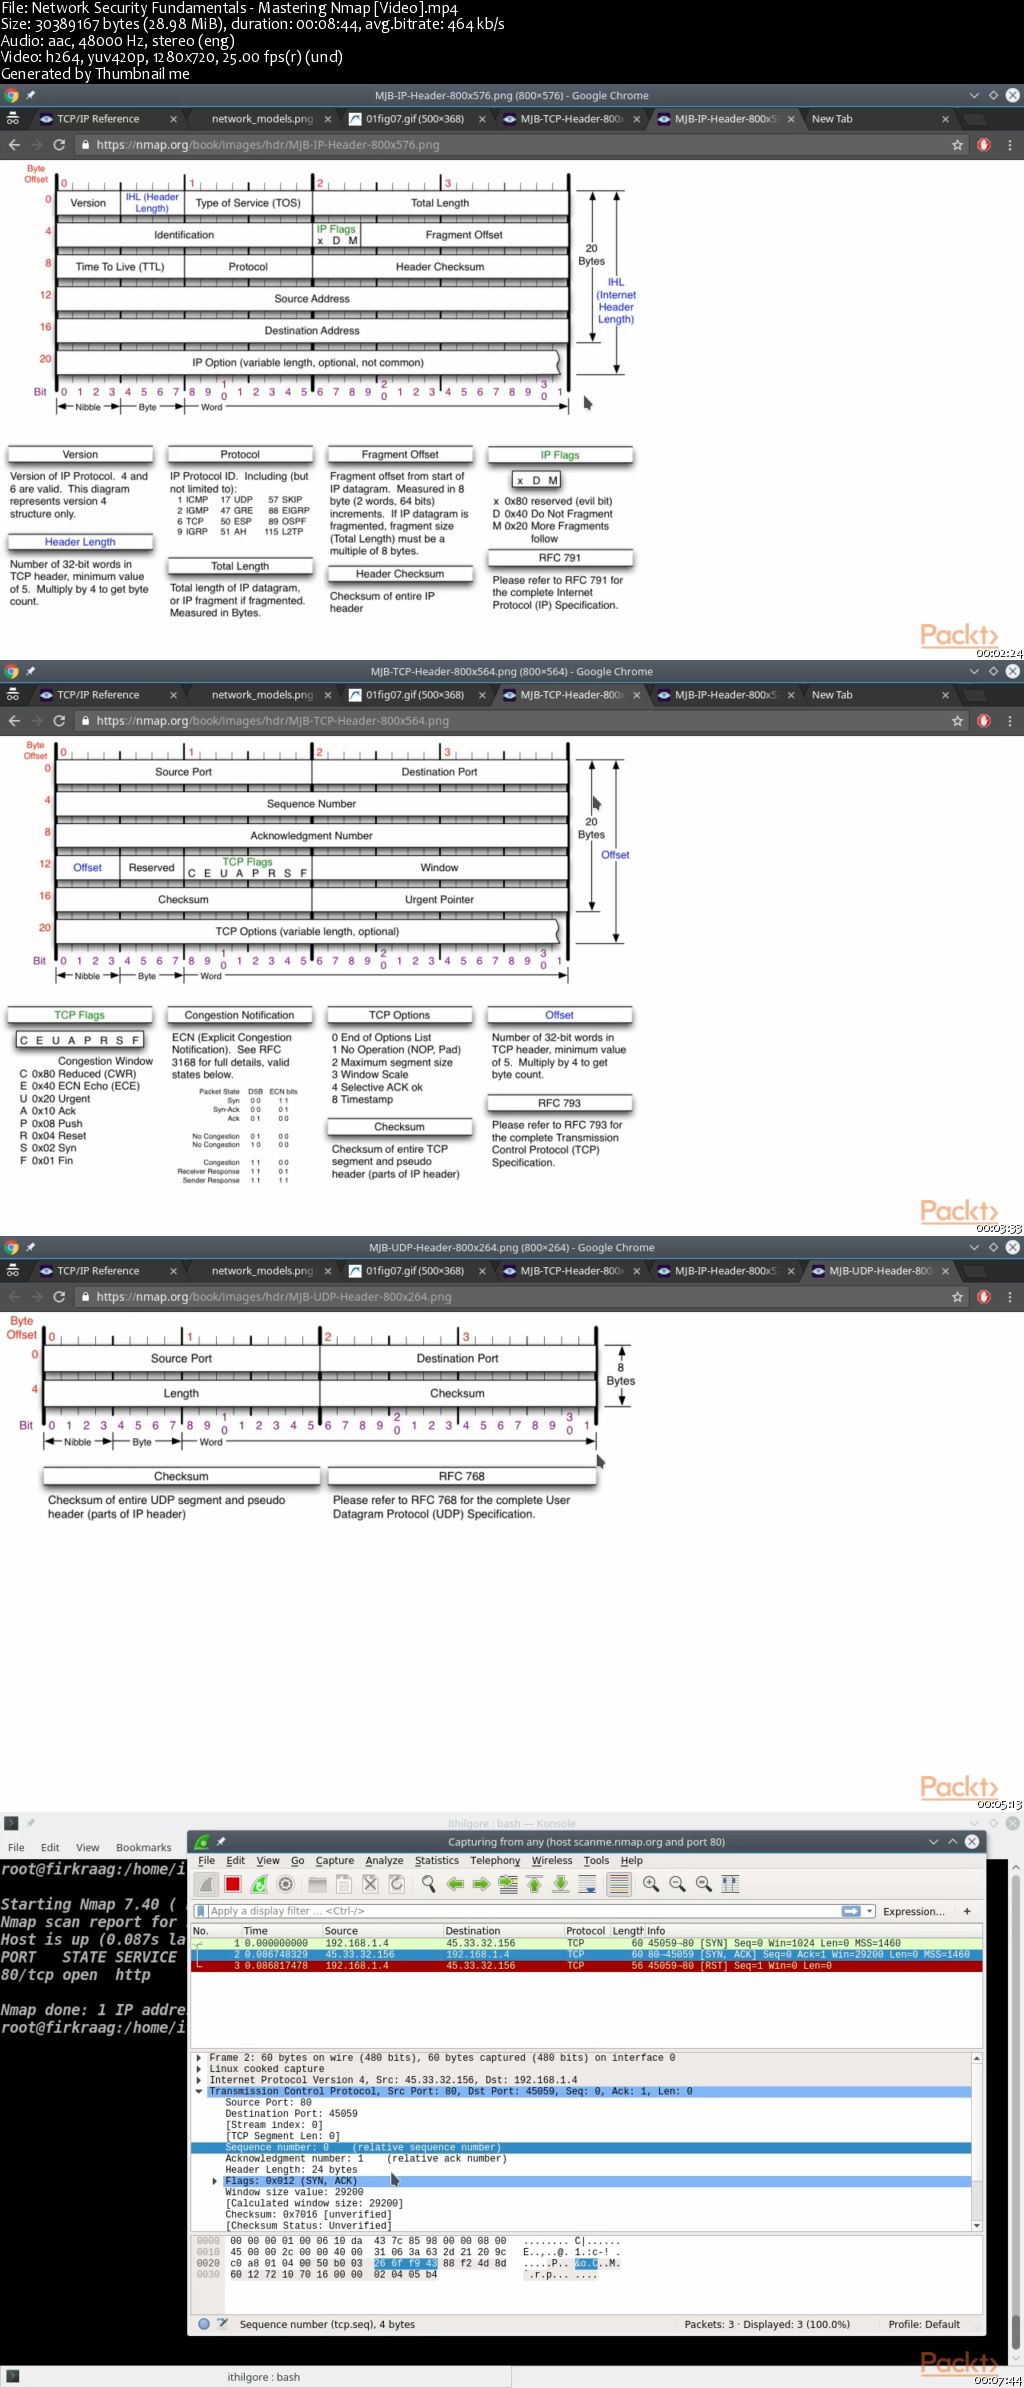
Task: Open find packet with the magnifier icon
Action: click(429, 1884)
